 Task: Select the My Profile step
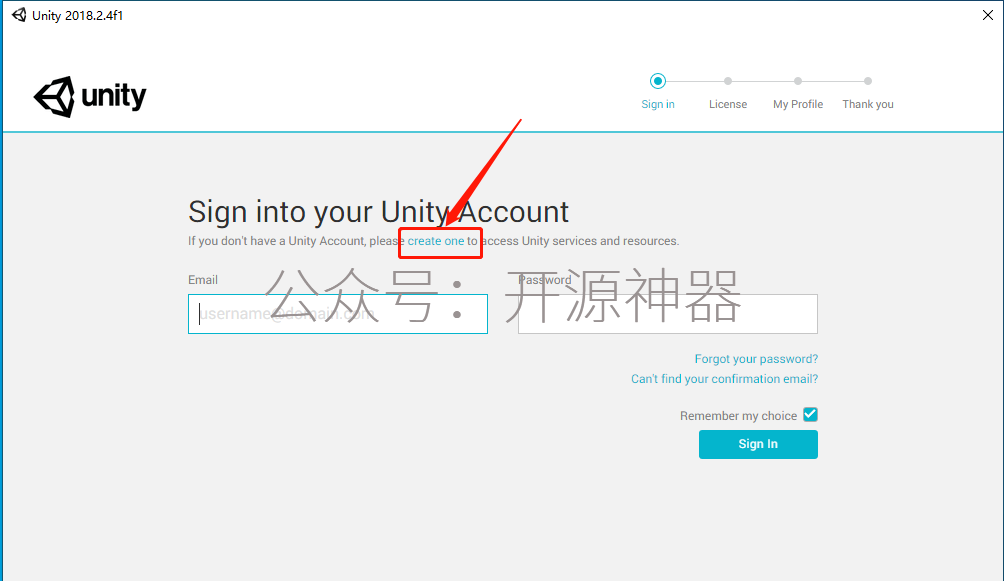click(798, 81)
